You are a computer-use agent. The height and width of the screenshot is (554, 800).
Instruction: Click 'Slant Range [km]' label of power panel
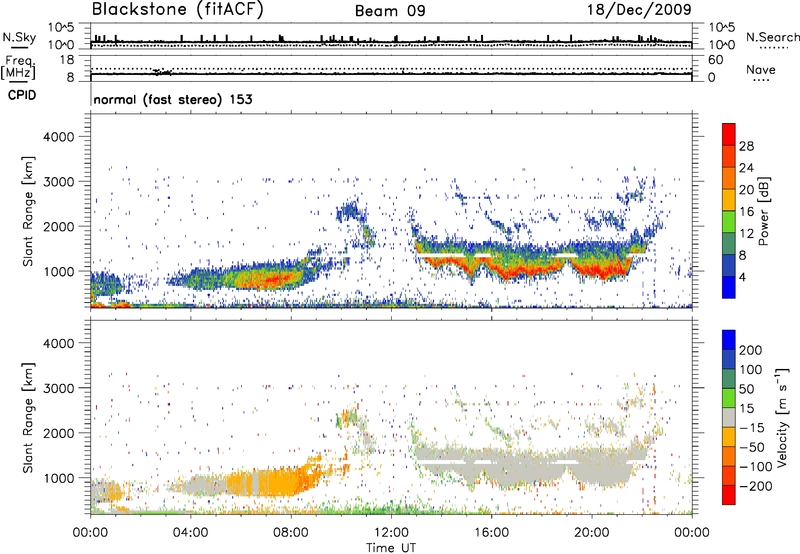pyautogui.click(x=28, y=211)
